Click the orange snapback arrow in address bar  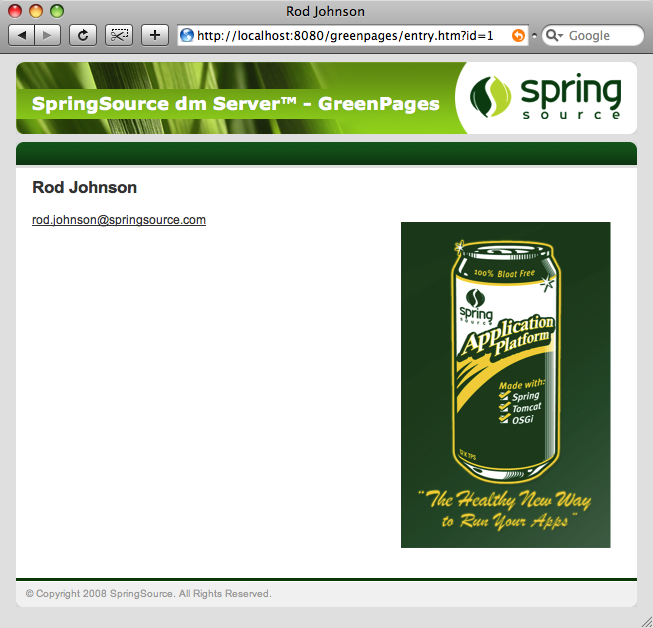tap(518, 35)
